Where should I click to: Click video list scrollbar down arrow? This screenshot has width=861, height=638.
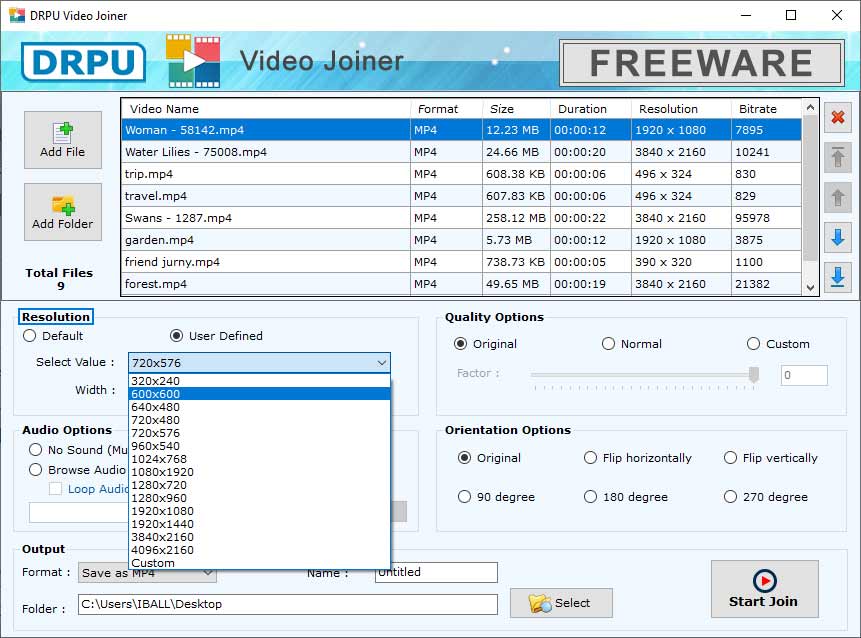click(810, 288)
